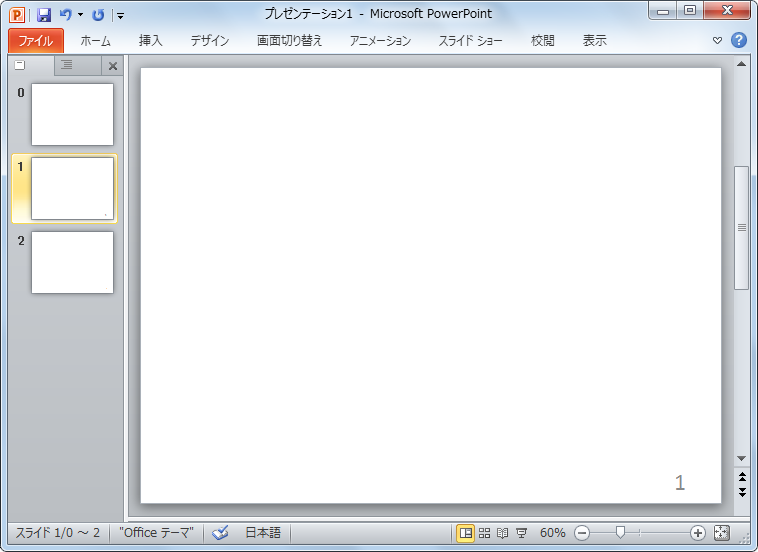Open the アニメーション ribbon tab
This screenshot has height=552, width=758.
tap(380, 41)
